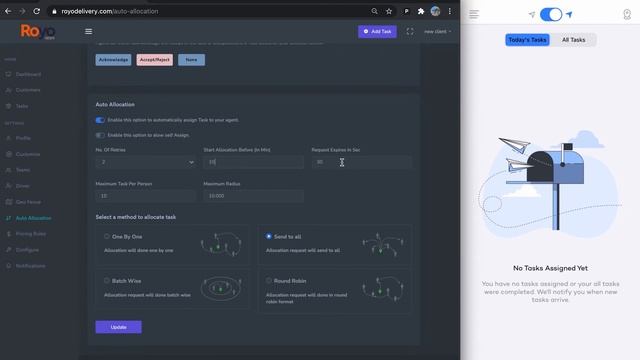The height and width of the screenshot is (360, 640).
Task: Open the Chrome profile avatar
Action: [x=436, y=11]
